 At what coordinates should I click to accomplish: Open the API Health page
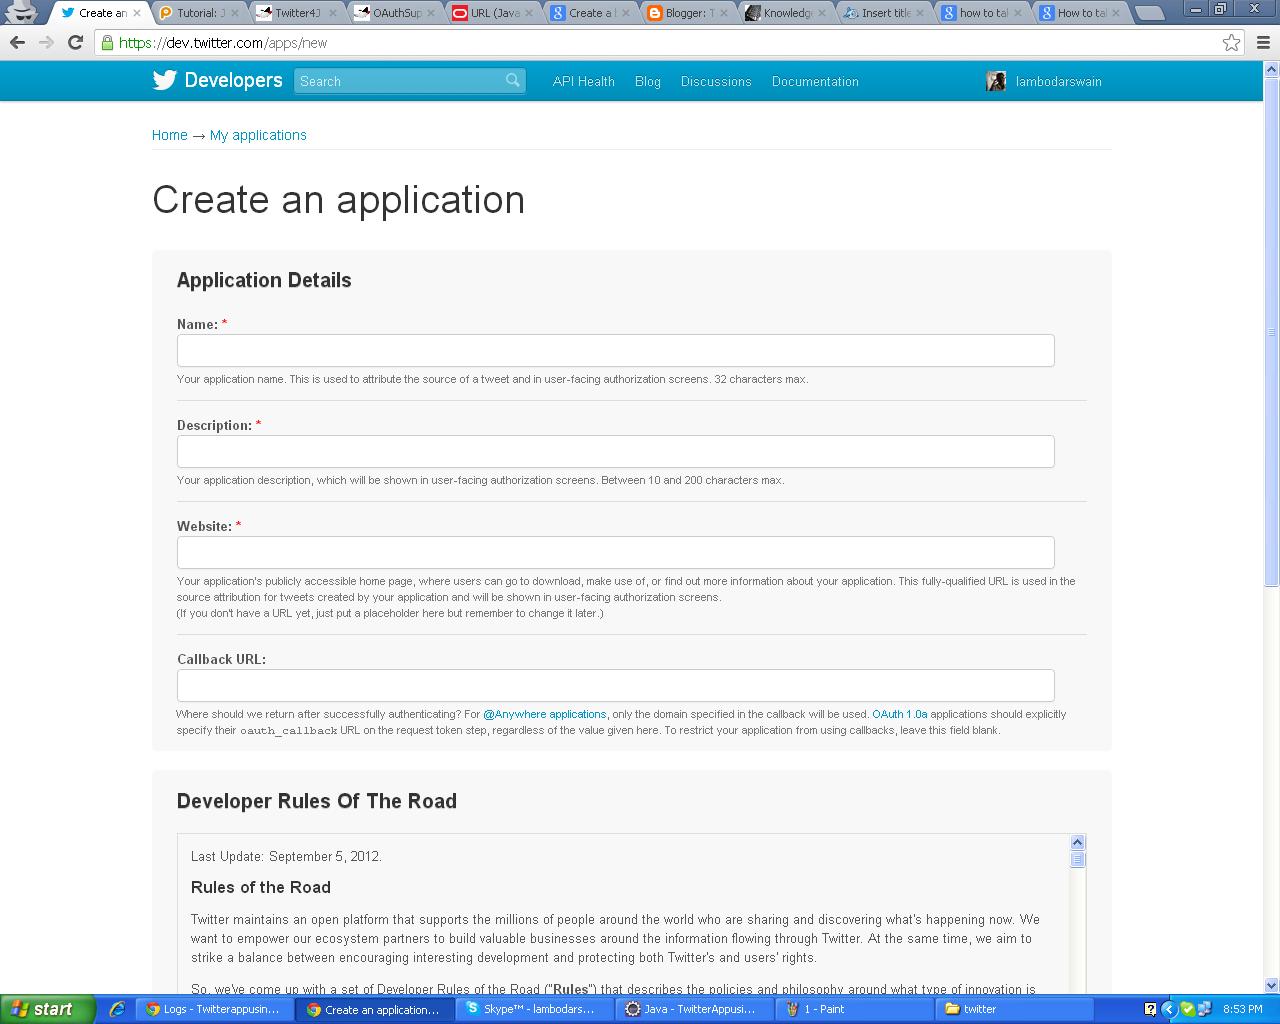[x=584, y=81]
